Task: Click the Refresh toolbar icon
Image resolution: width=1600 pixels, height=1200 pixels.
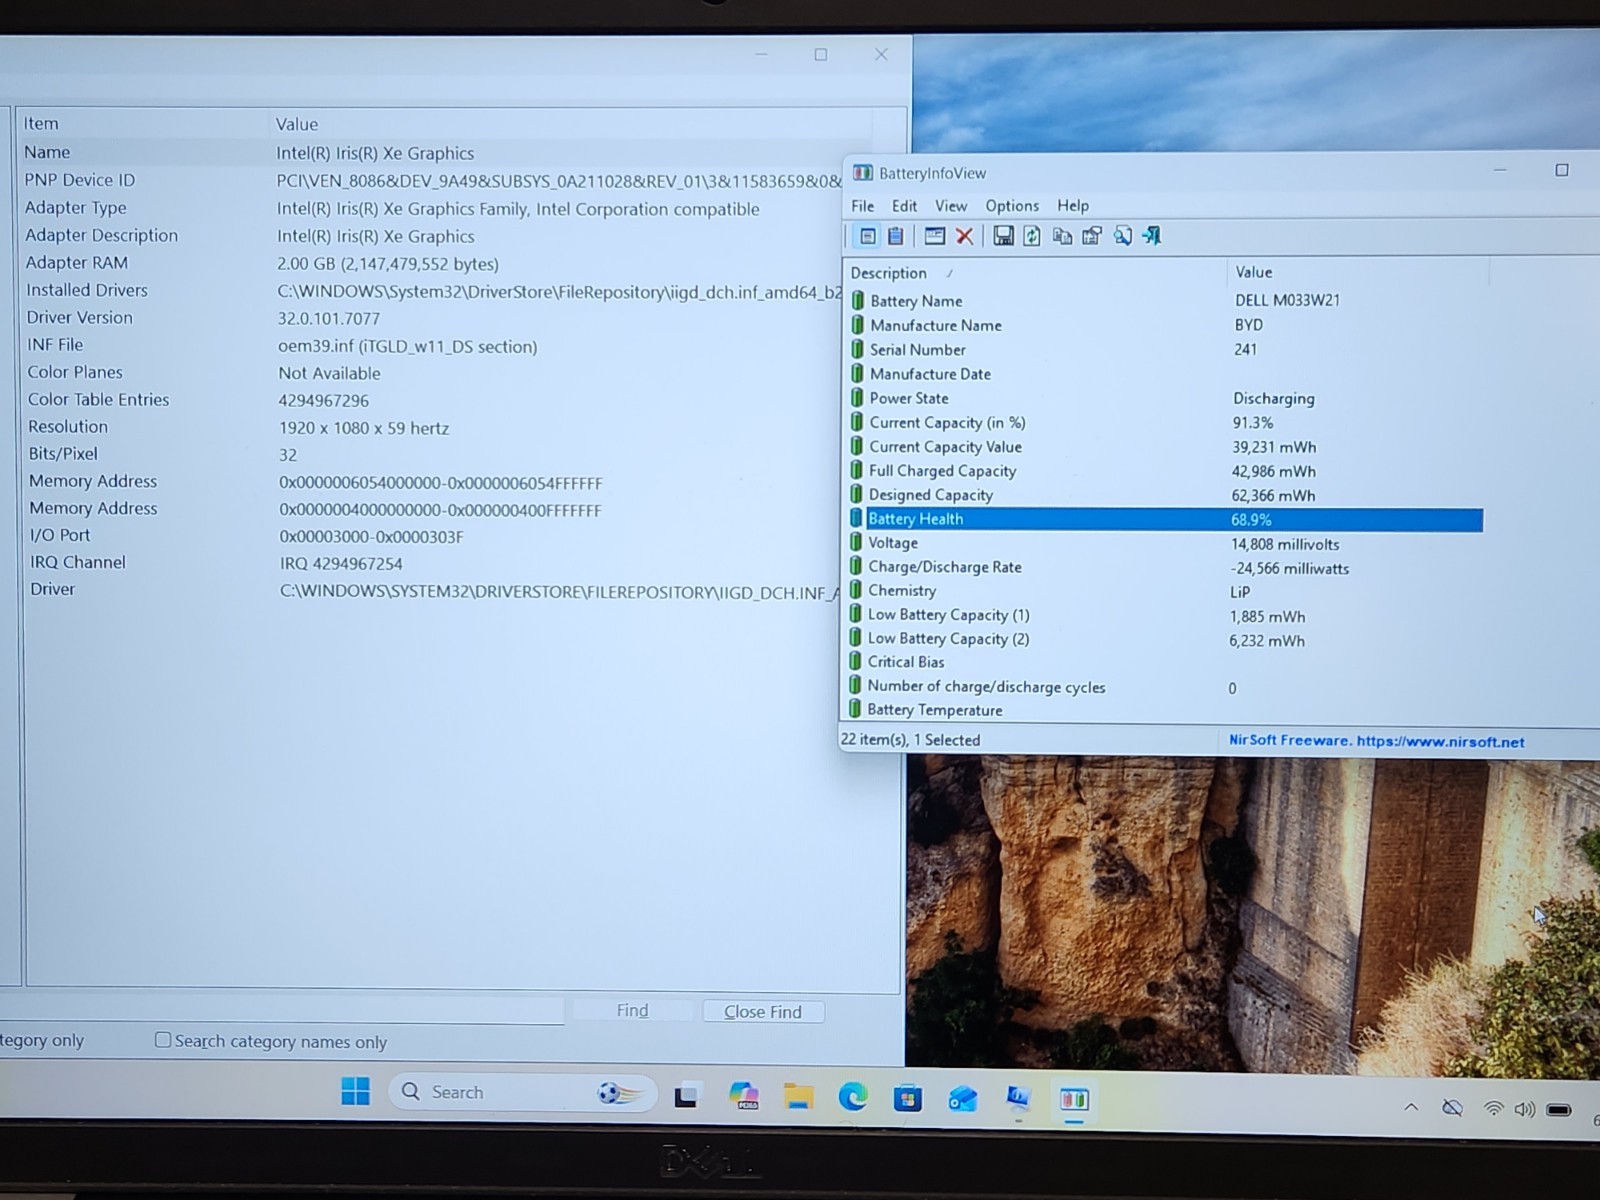Action: pos(1032,236)
